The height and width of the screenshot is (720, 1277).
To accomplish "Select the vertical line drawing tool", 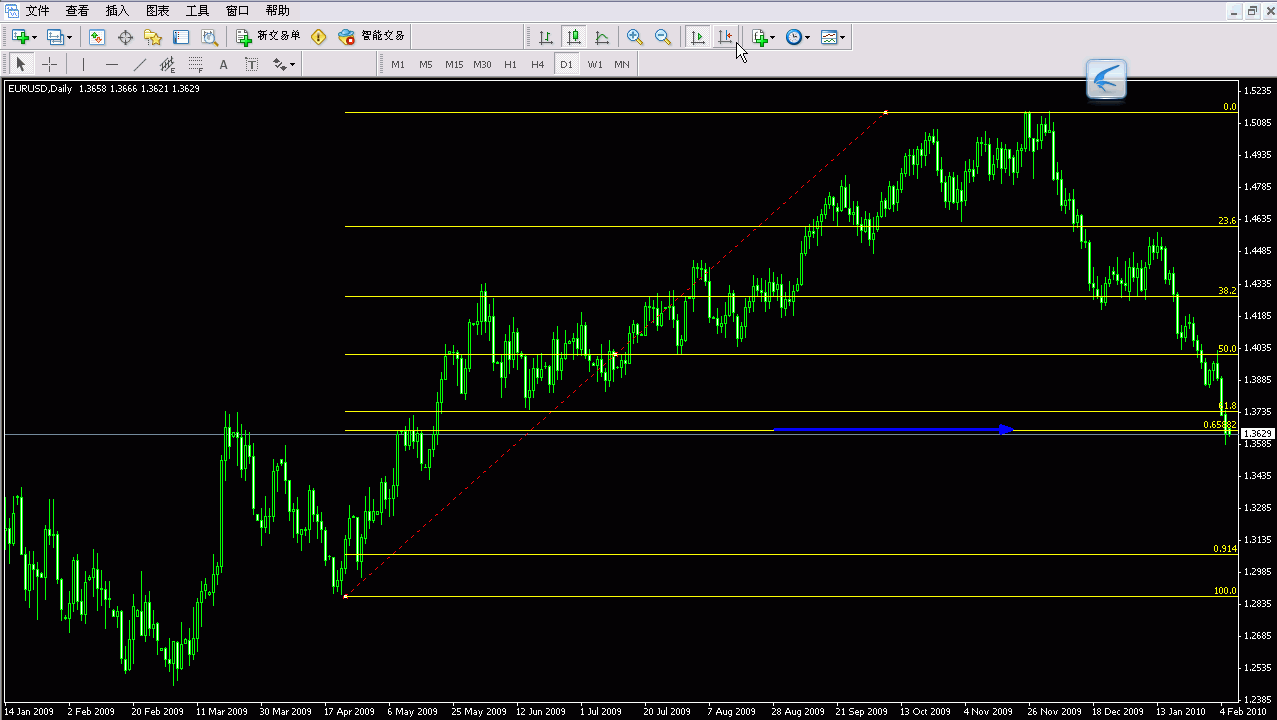I will point(83,64).
